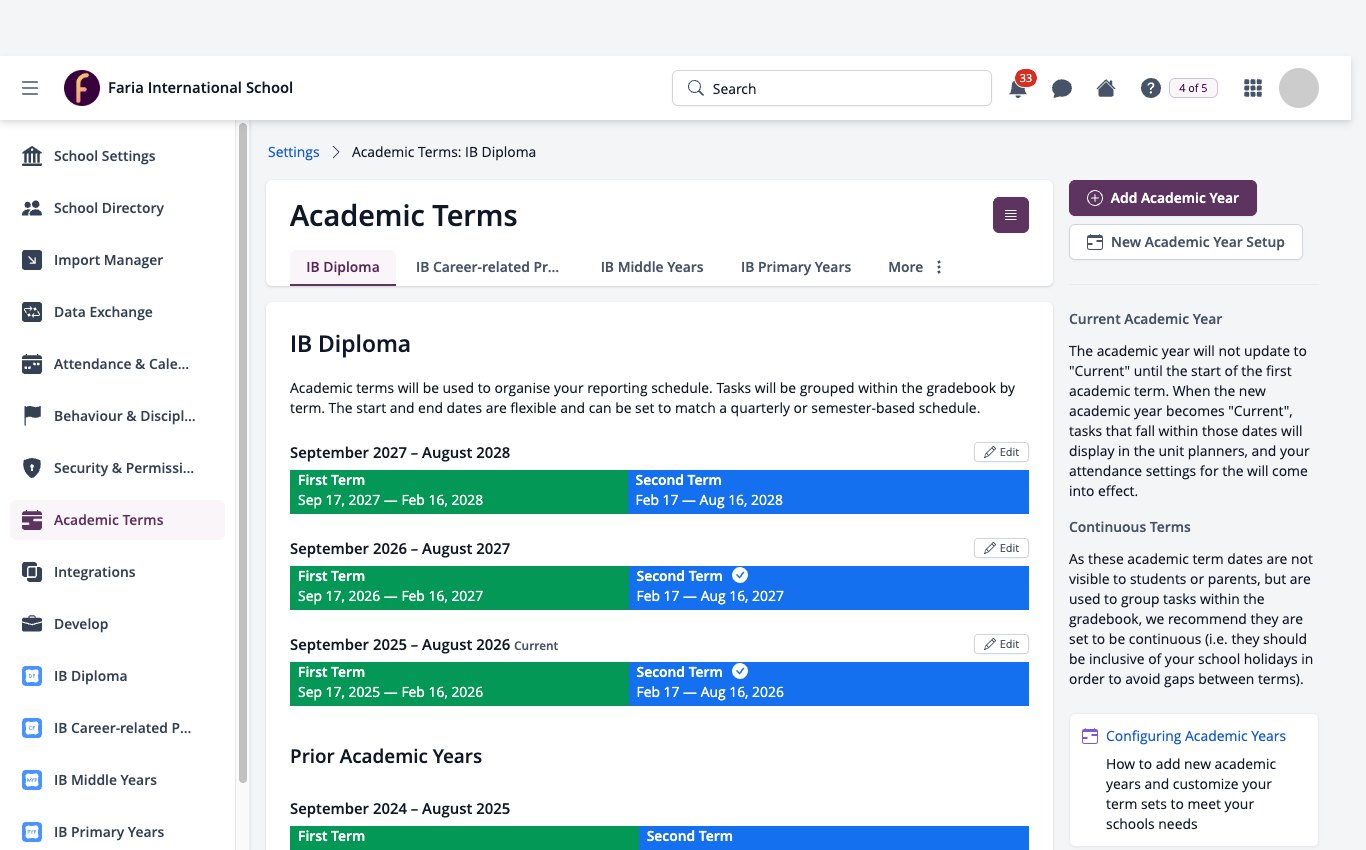The image size is (1366, 850).
Task: Open IB Primary Years in the sidebar
Action: pyautogui.click(x=117, y=832)
